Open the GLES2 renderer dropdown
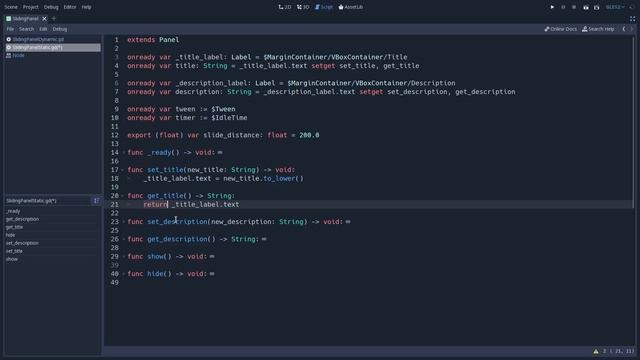Screen dimensions: 640x360 click(615, 7)
